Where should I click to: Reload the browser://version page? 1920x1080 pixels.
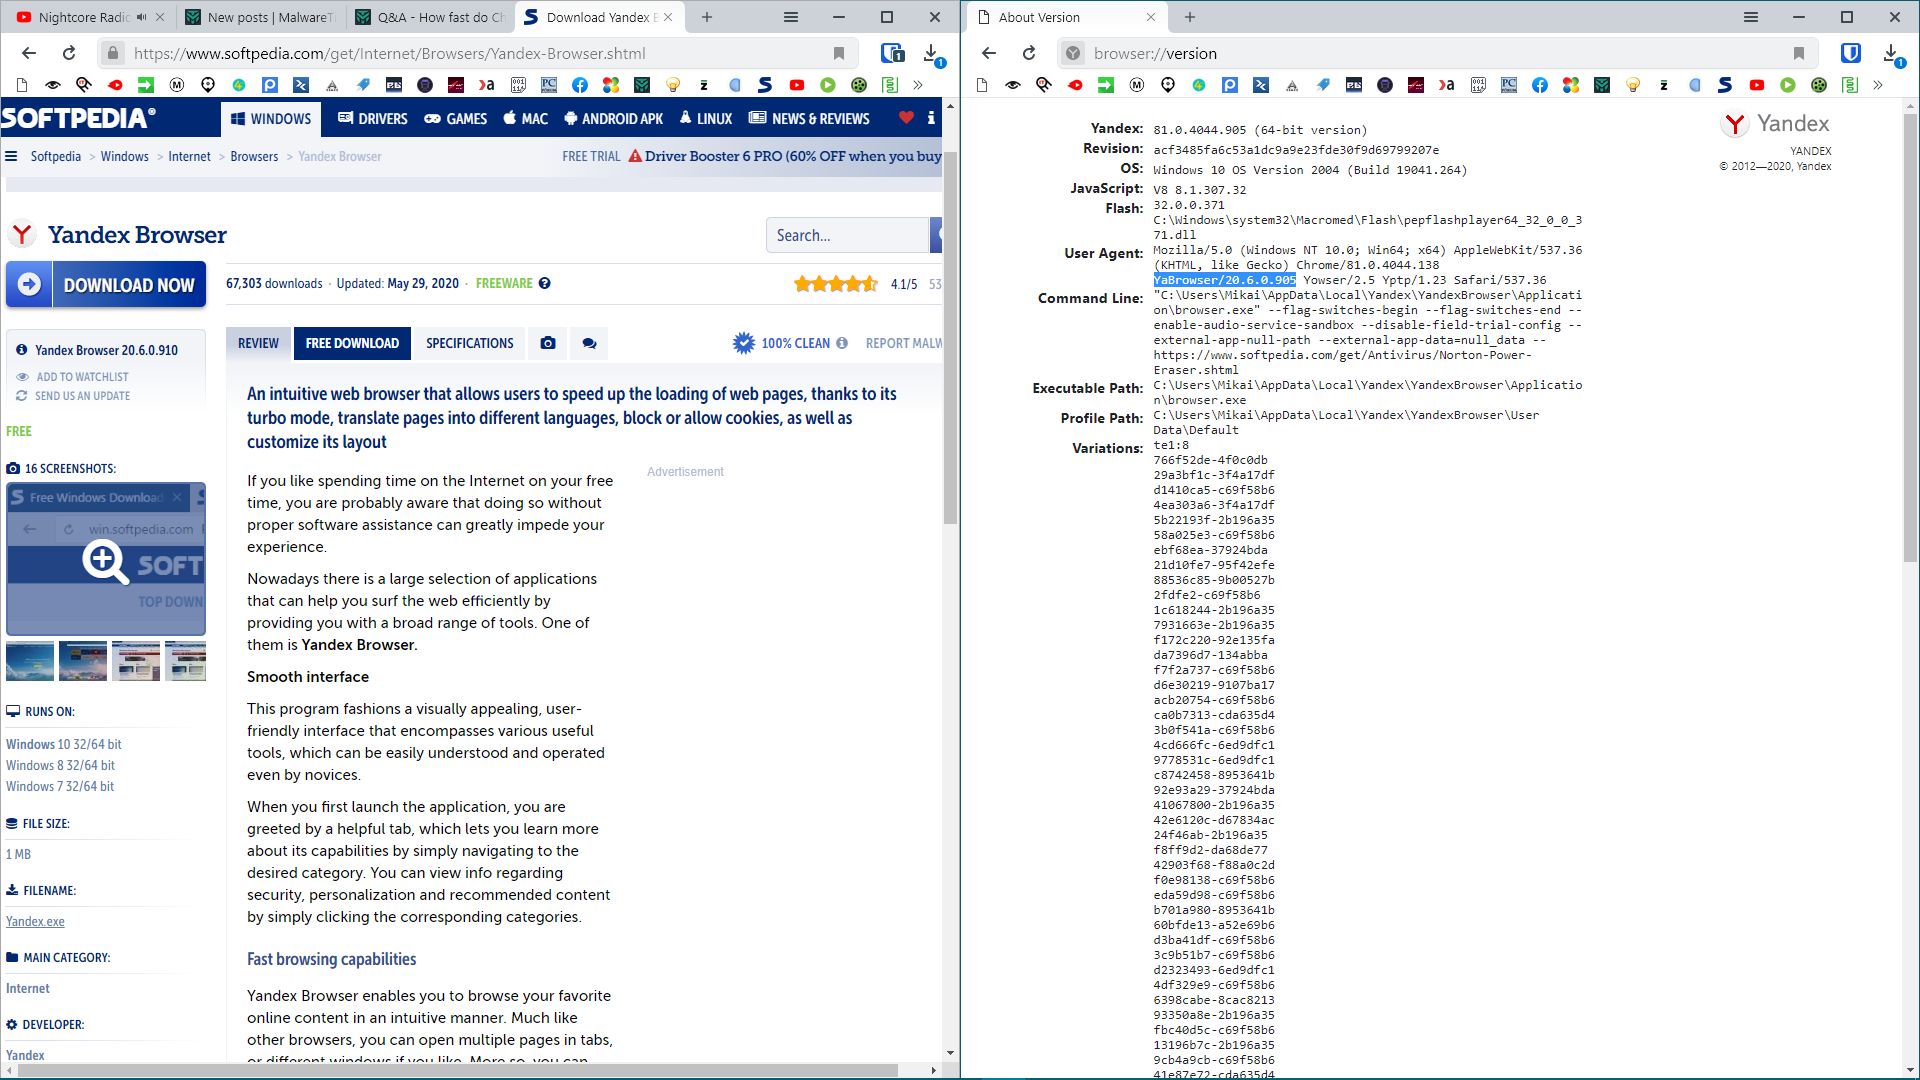pyautogui.click(x=1029, y=54)
